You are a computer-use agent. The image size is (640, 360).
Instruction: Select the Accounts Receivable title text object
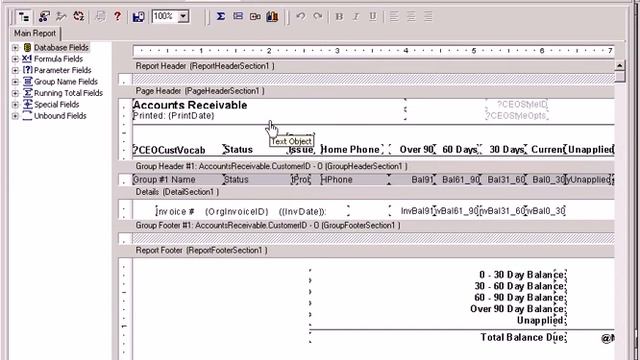point(190,105)
